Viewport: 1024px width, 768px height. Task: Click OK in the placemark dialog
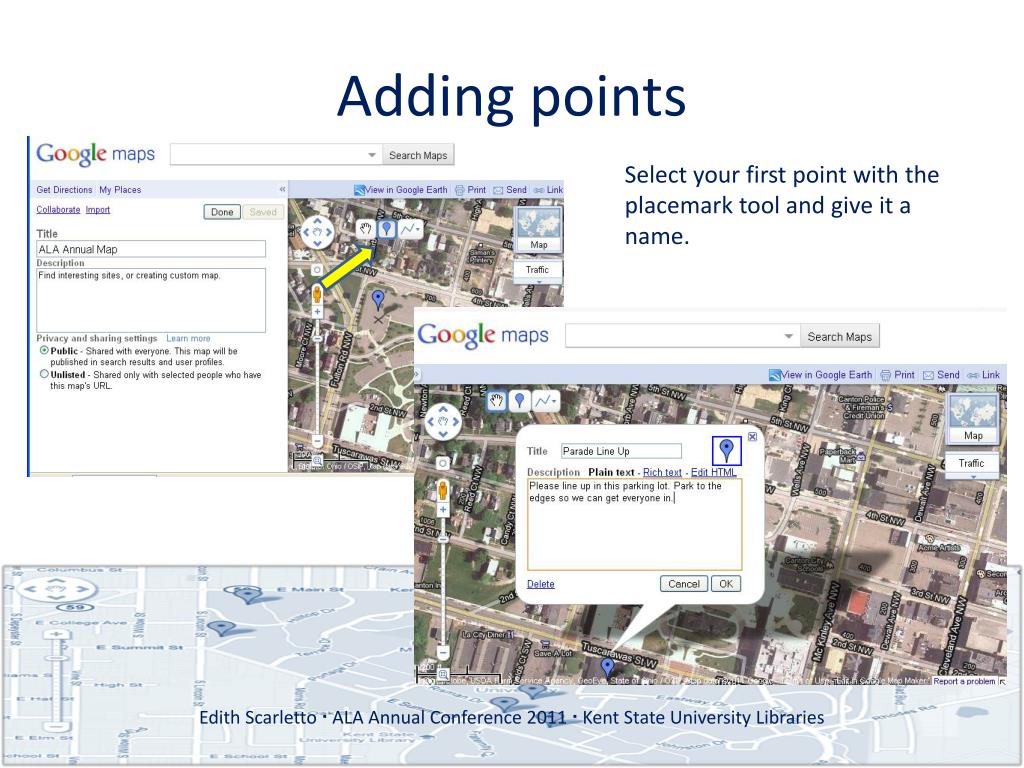click(x=726, y=584)
